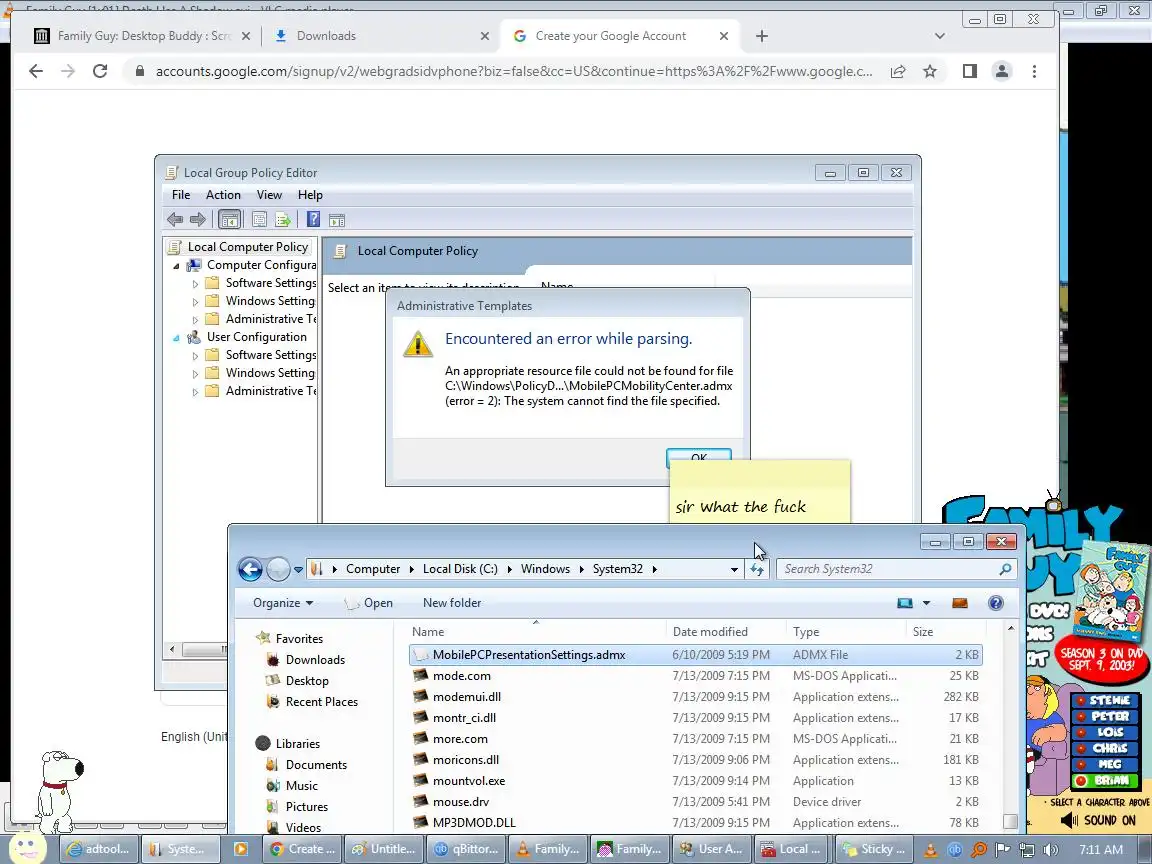Image resolution: width=1152 pixels, height=864 pixels.
Task: Open Organize dropdown in Explorer
Action: 283,603
